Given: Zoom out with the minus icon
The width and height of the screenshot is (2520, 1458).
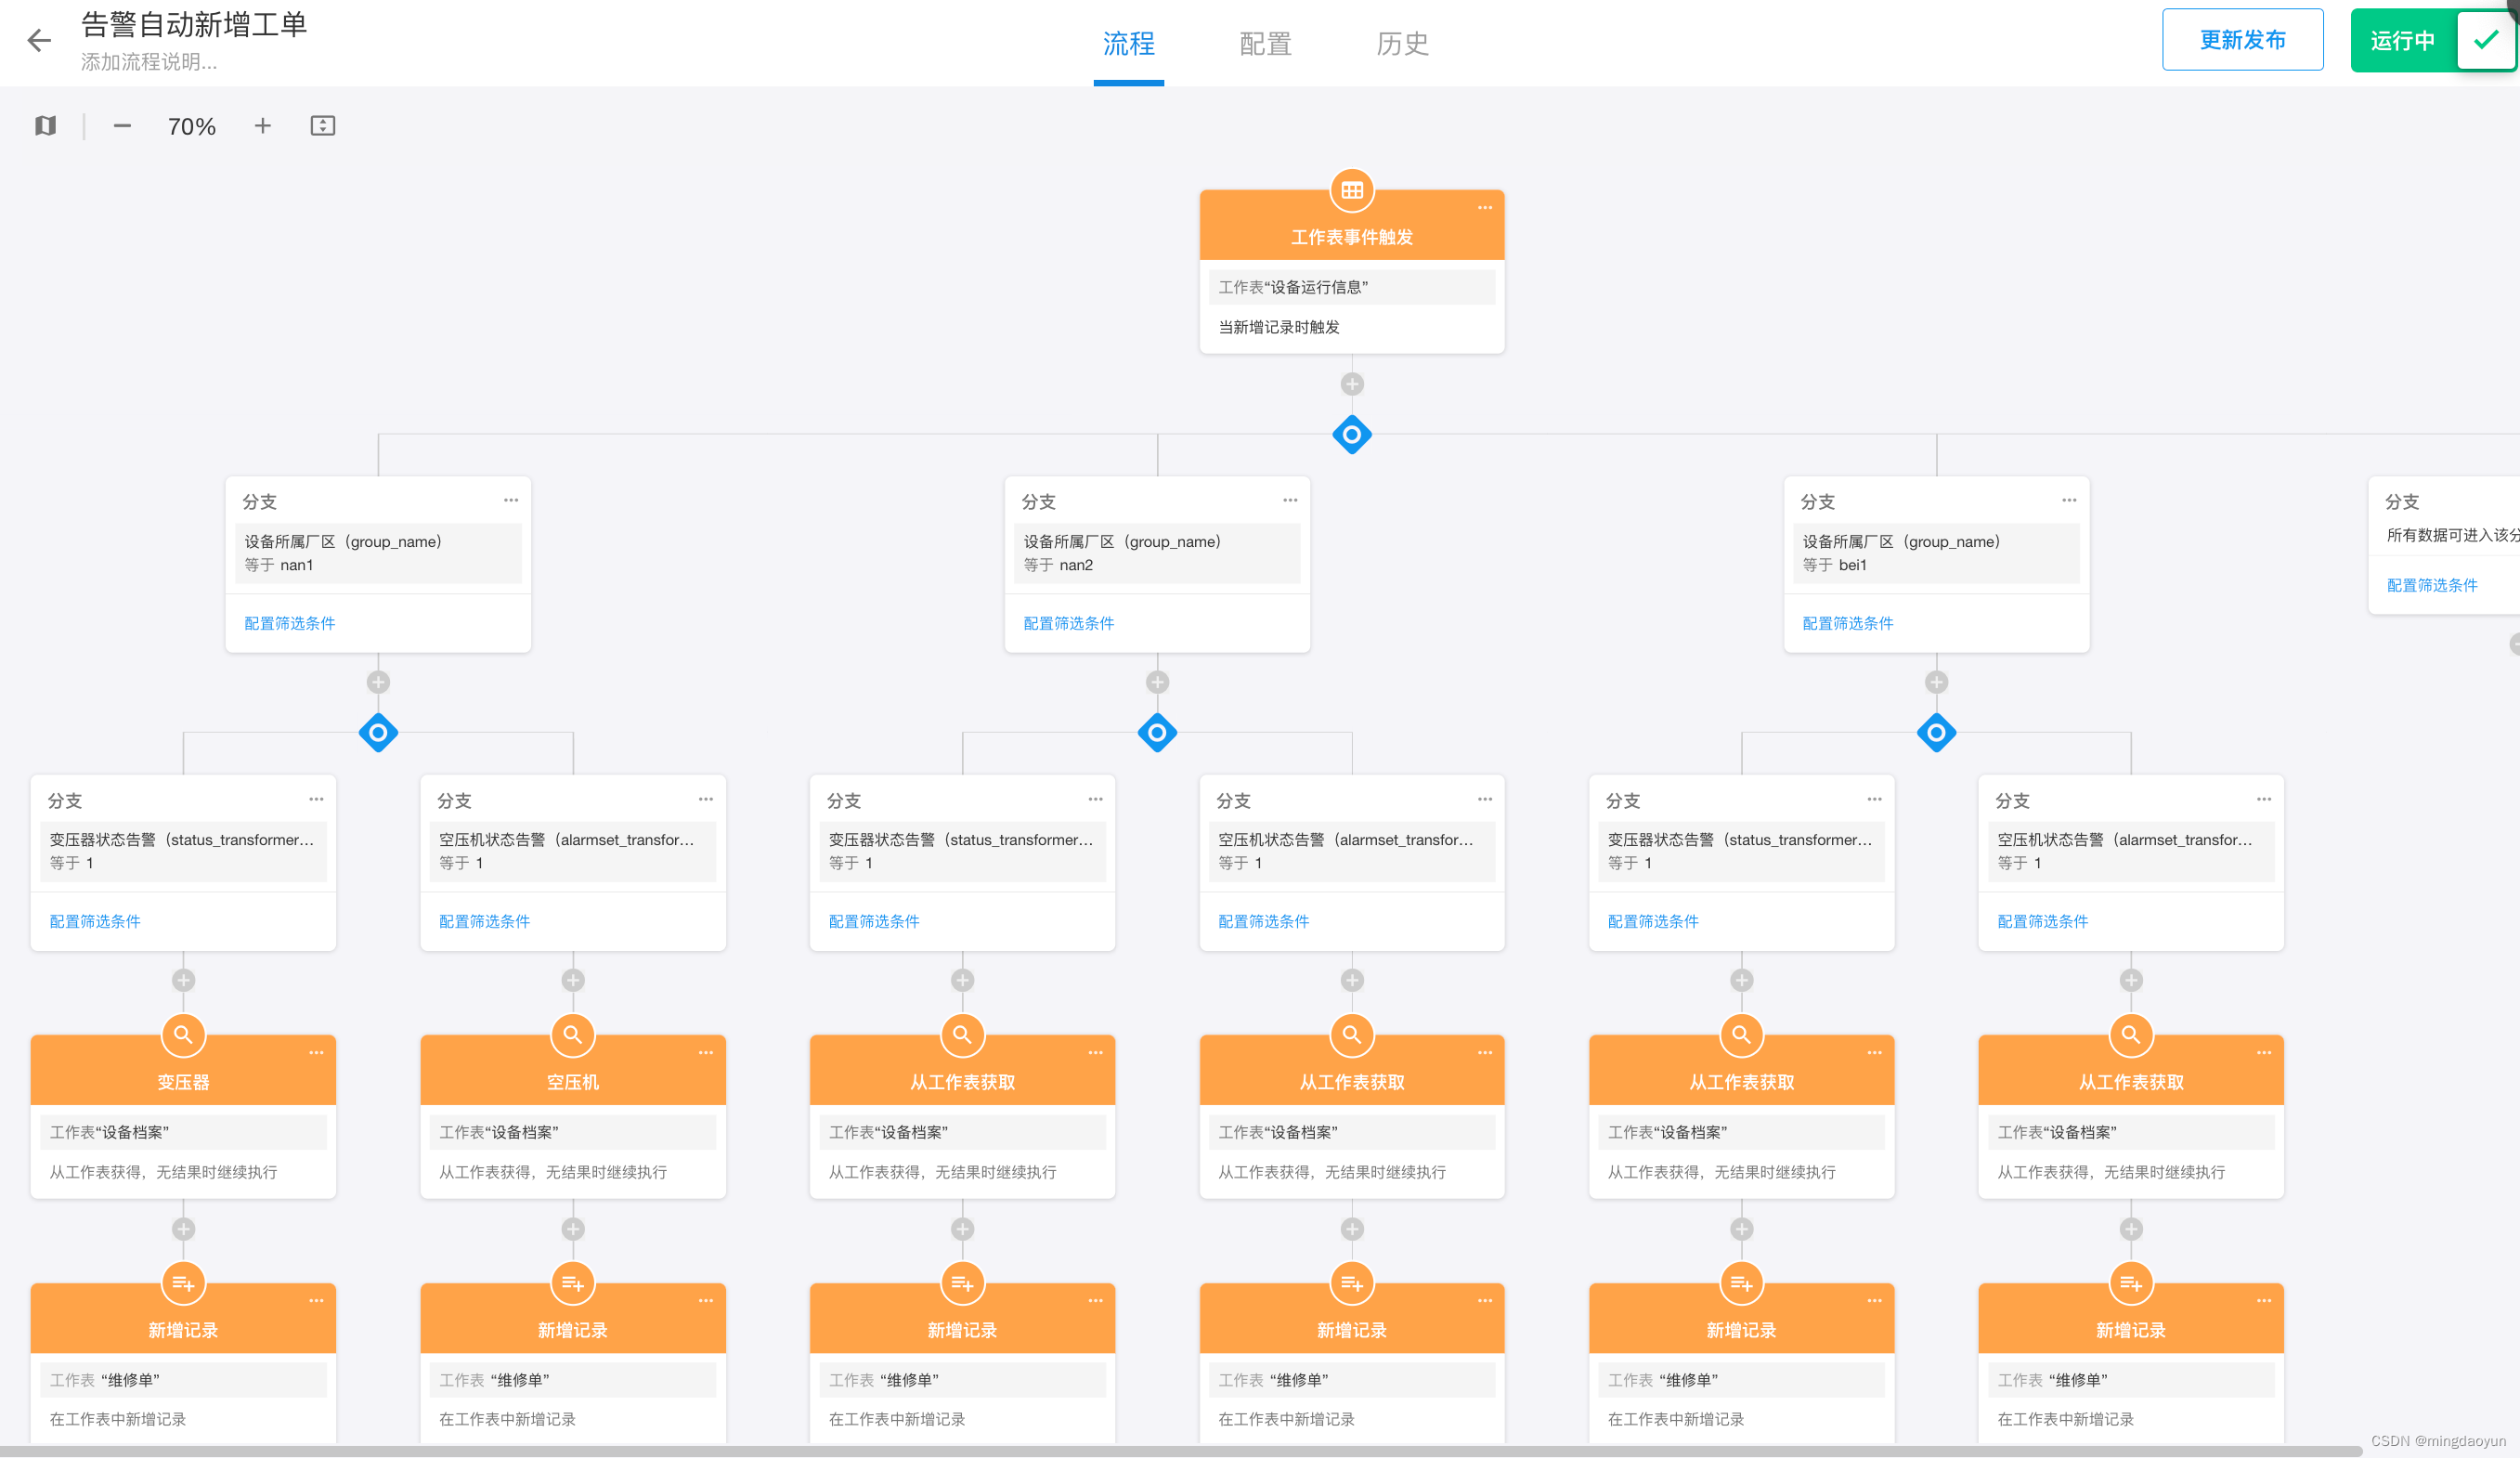Looking at the screenshot, I should 122,126.
